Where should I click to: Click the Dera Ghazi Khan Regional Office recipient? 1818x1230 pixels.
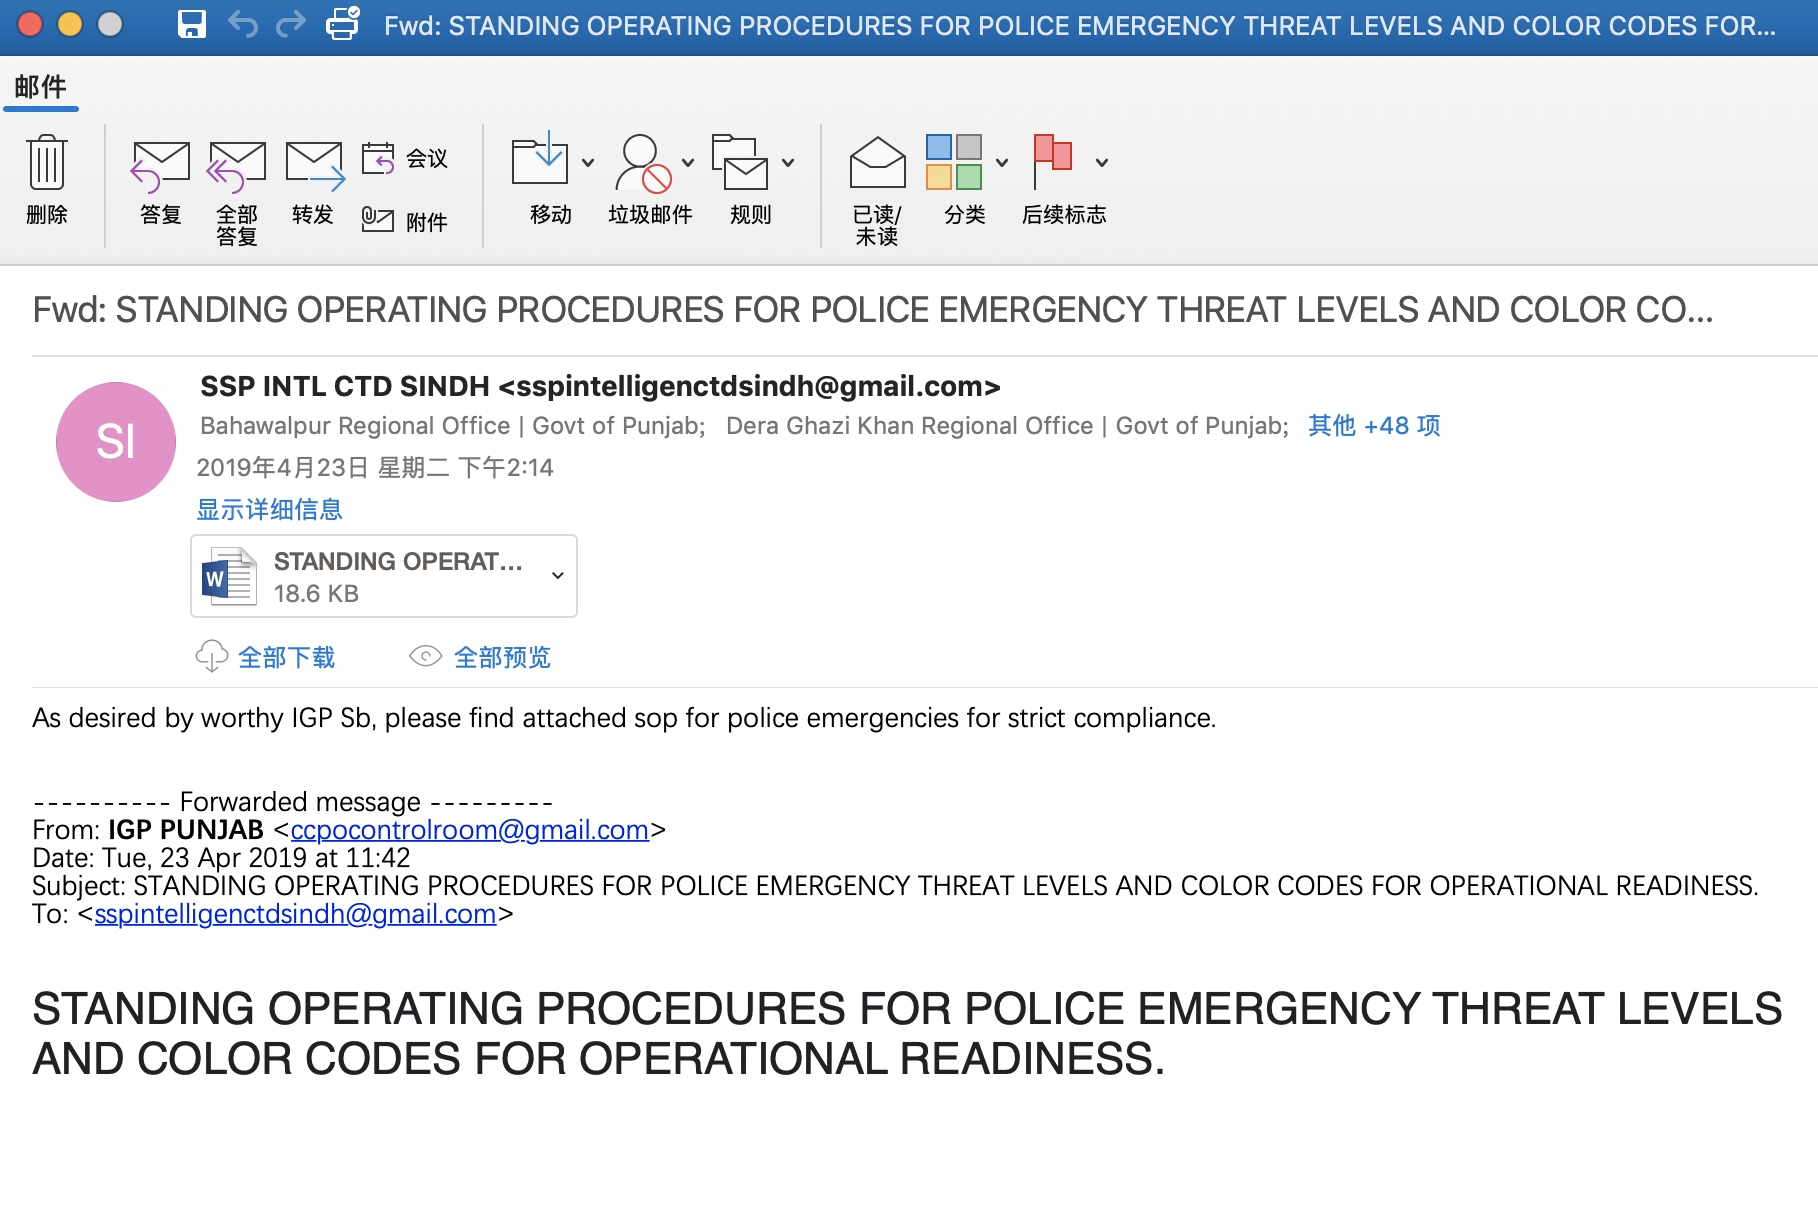[x=1008, y=426]
